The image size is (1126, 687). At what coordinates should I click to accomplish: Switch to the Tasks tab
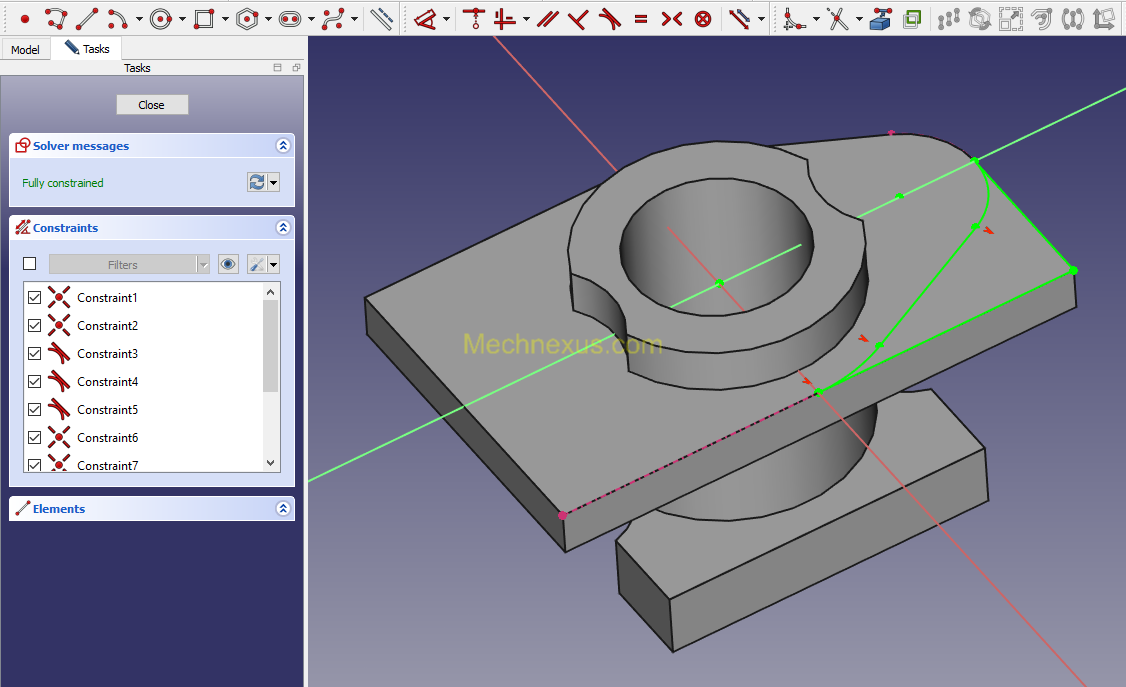click(87, 49)
